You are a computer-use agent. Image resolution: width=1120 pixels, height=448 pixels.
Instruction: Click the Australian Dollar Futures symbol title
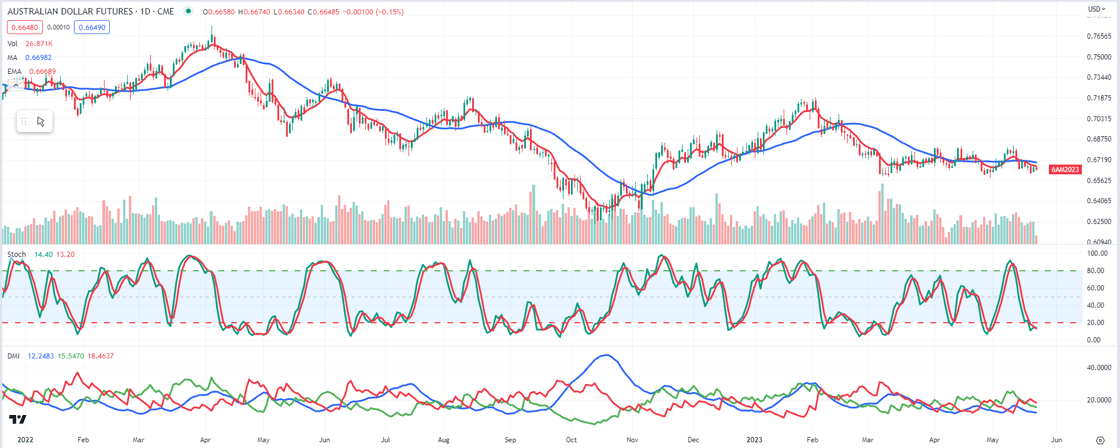click(x=91, y=12)
